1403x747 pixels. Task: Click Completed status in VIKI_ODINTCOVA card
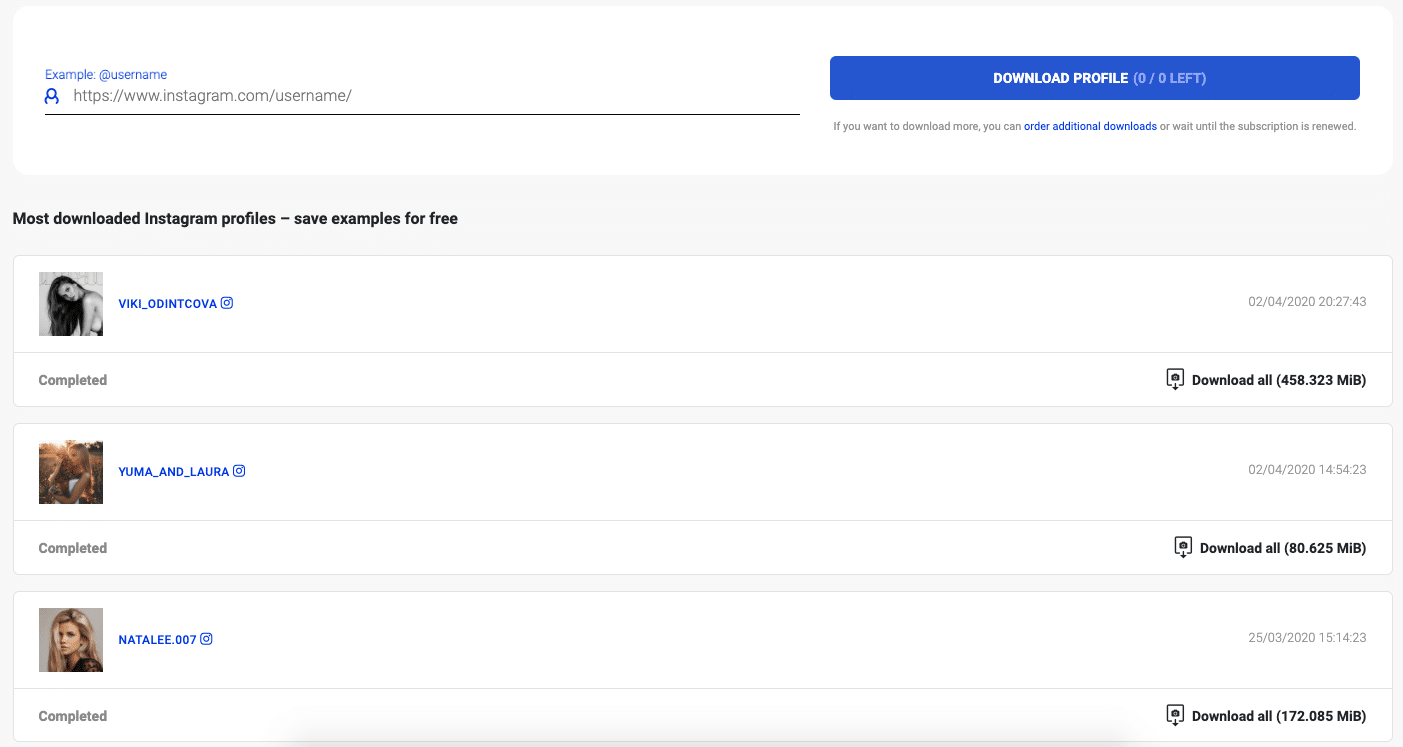click(73, 380)
